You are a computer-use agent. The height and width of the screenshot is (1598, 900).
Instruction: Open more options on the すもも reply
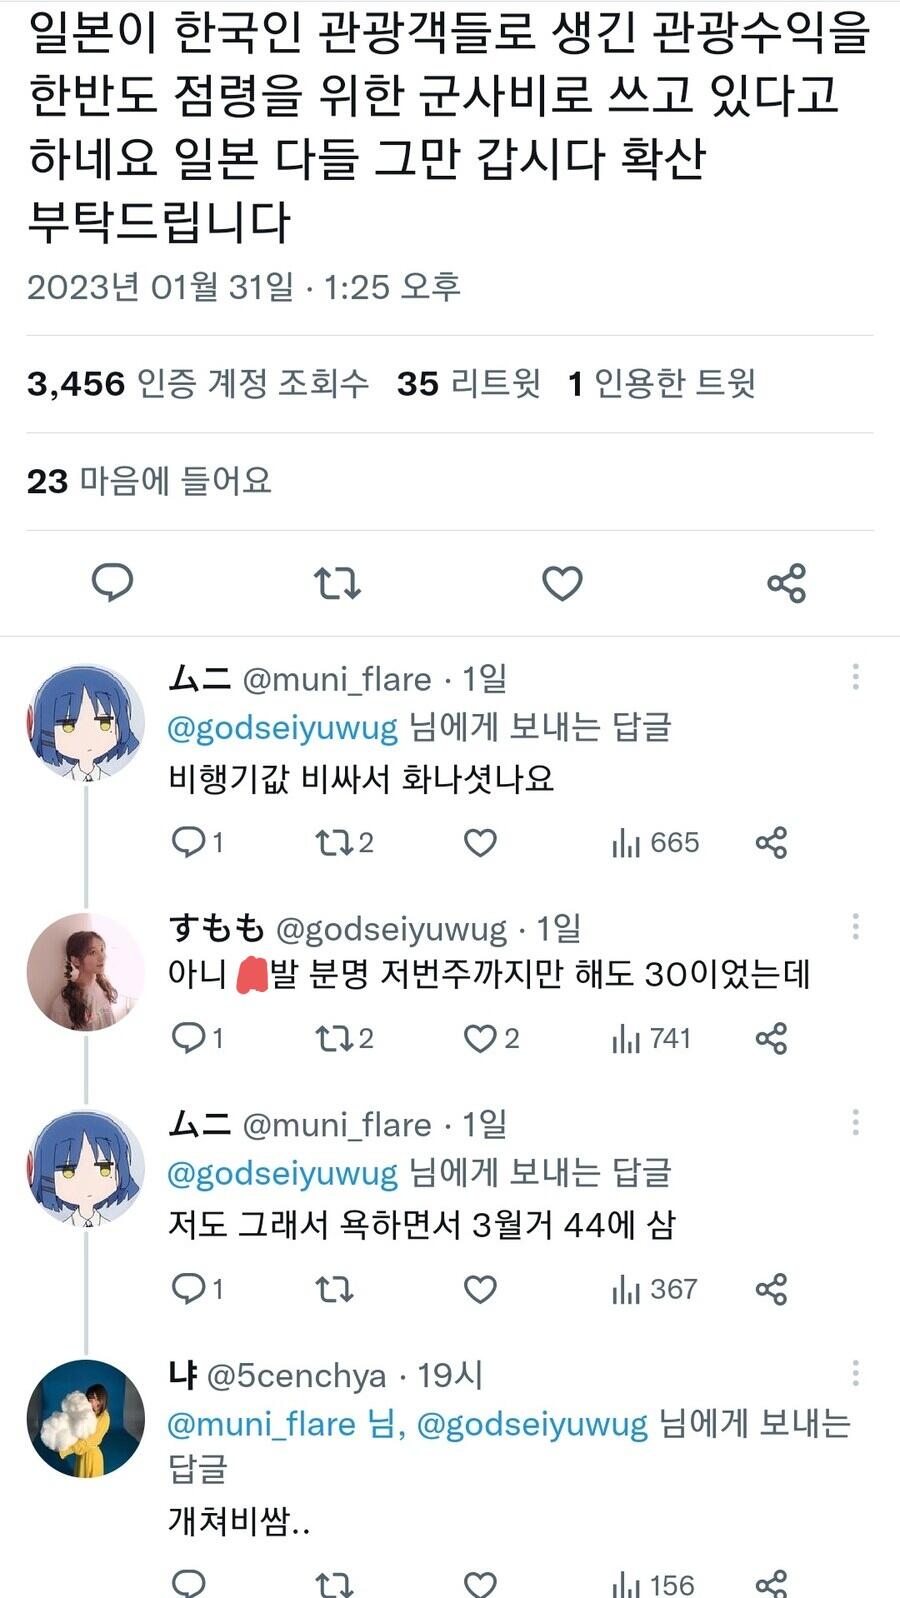coord(855,927)
